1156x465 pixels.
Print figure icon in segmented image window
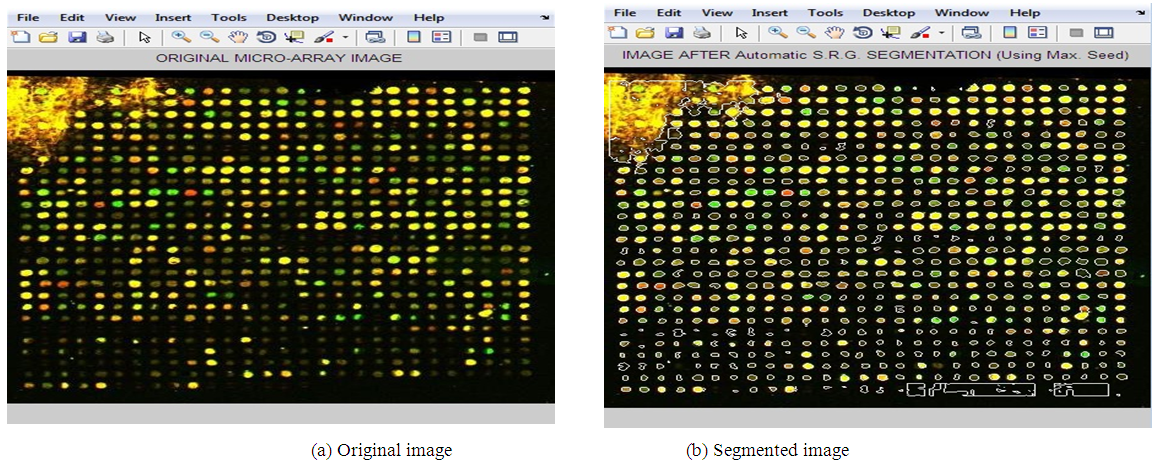701,32
